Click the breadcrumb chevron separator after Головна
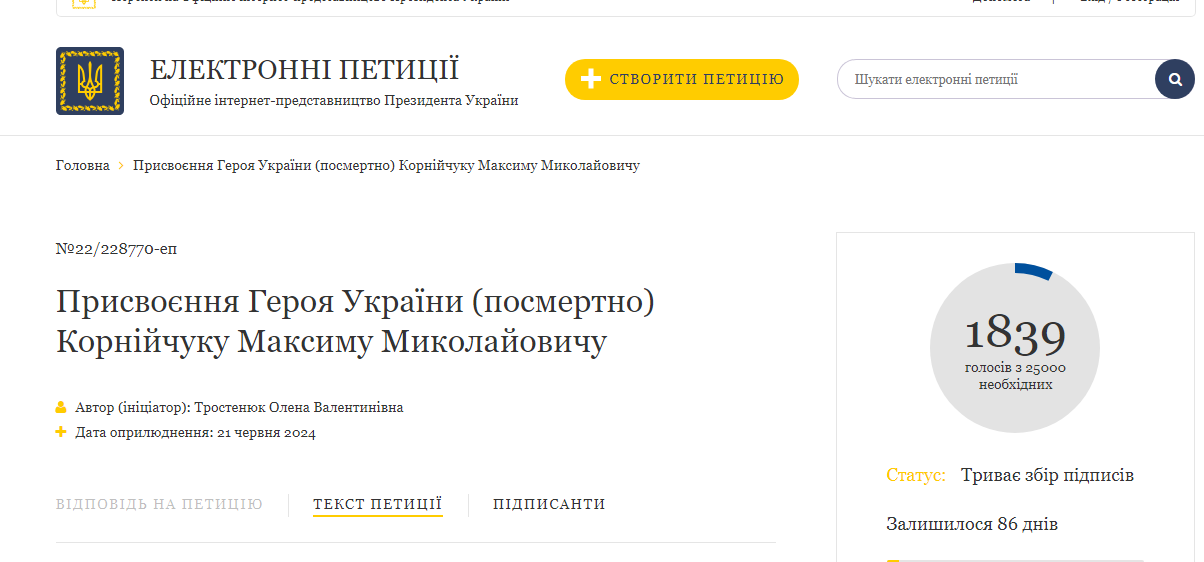The width and height of the screenshot is (1204, 562). click(x=121, y=166)
